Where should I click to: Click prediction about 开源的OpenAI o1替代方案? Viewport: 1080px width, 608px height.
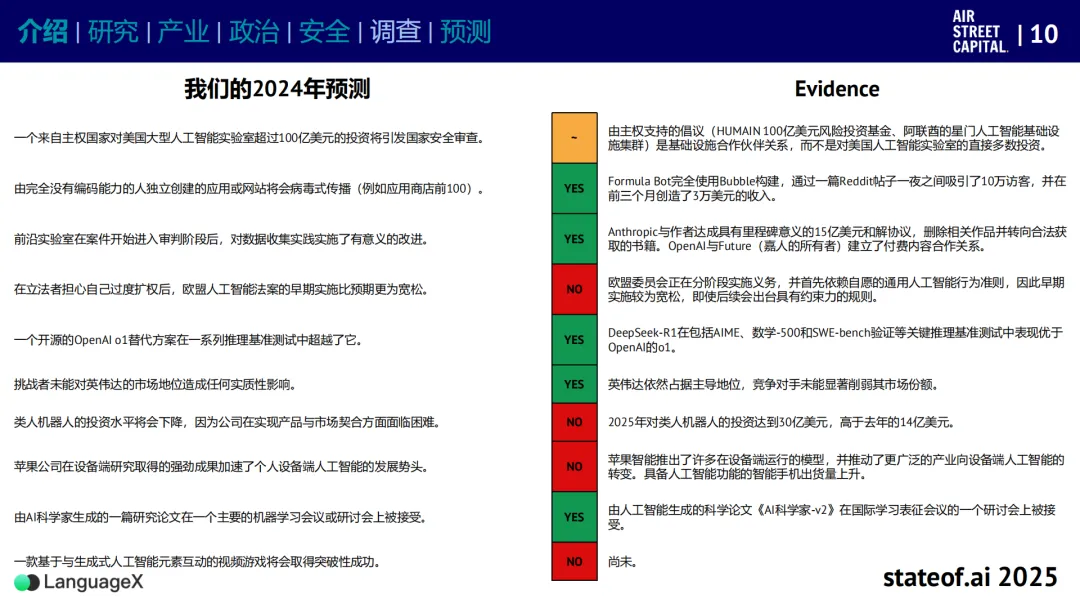point(188,339)
